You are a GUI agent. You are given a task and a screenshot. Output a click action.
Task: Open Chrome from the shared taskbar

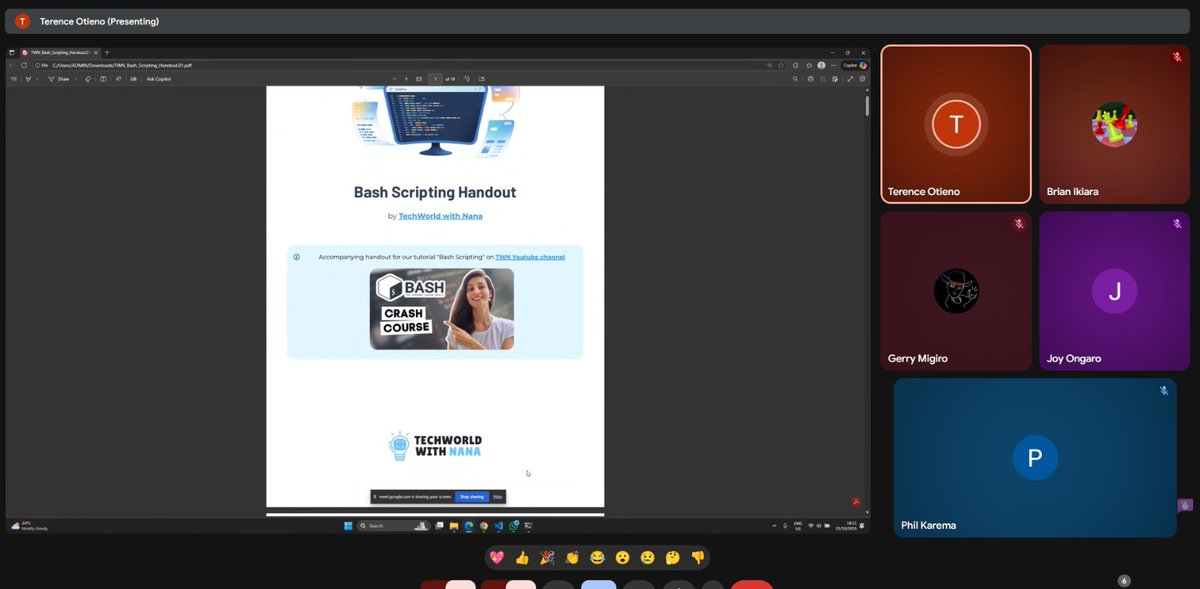pyautogui.click(x=483, y=525)
